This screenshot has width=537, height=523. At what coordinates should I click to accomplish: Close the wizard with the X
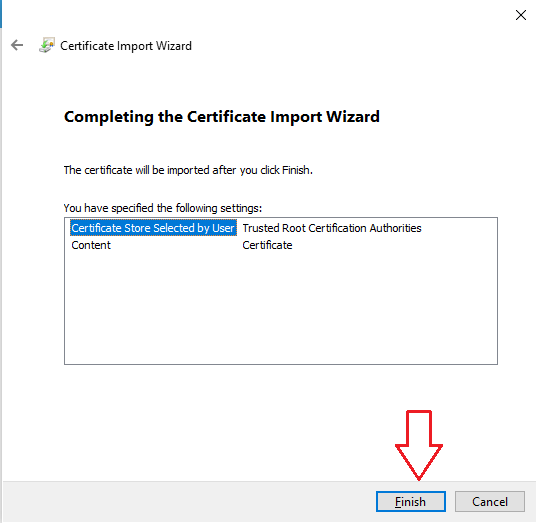point(521,15)
